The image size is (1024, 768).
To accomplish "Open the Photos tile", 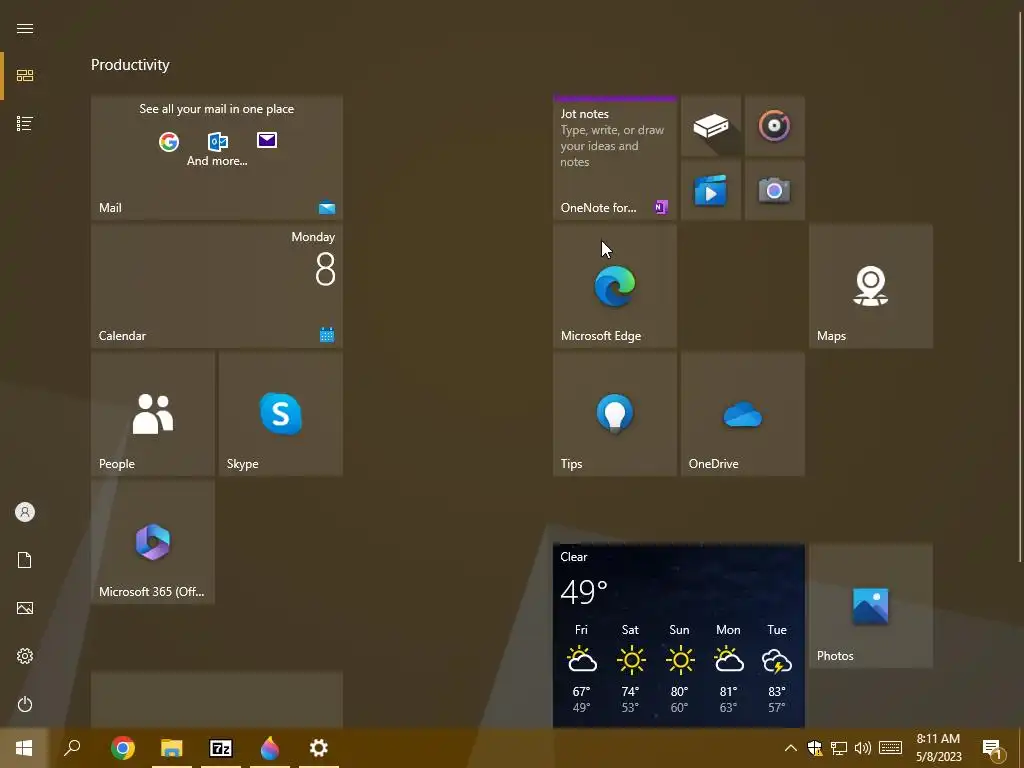I will 871,605.
